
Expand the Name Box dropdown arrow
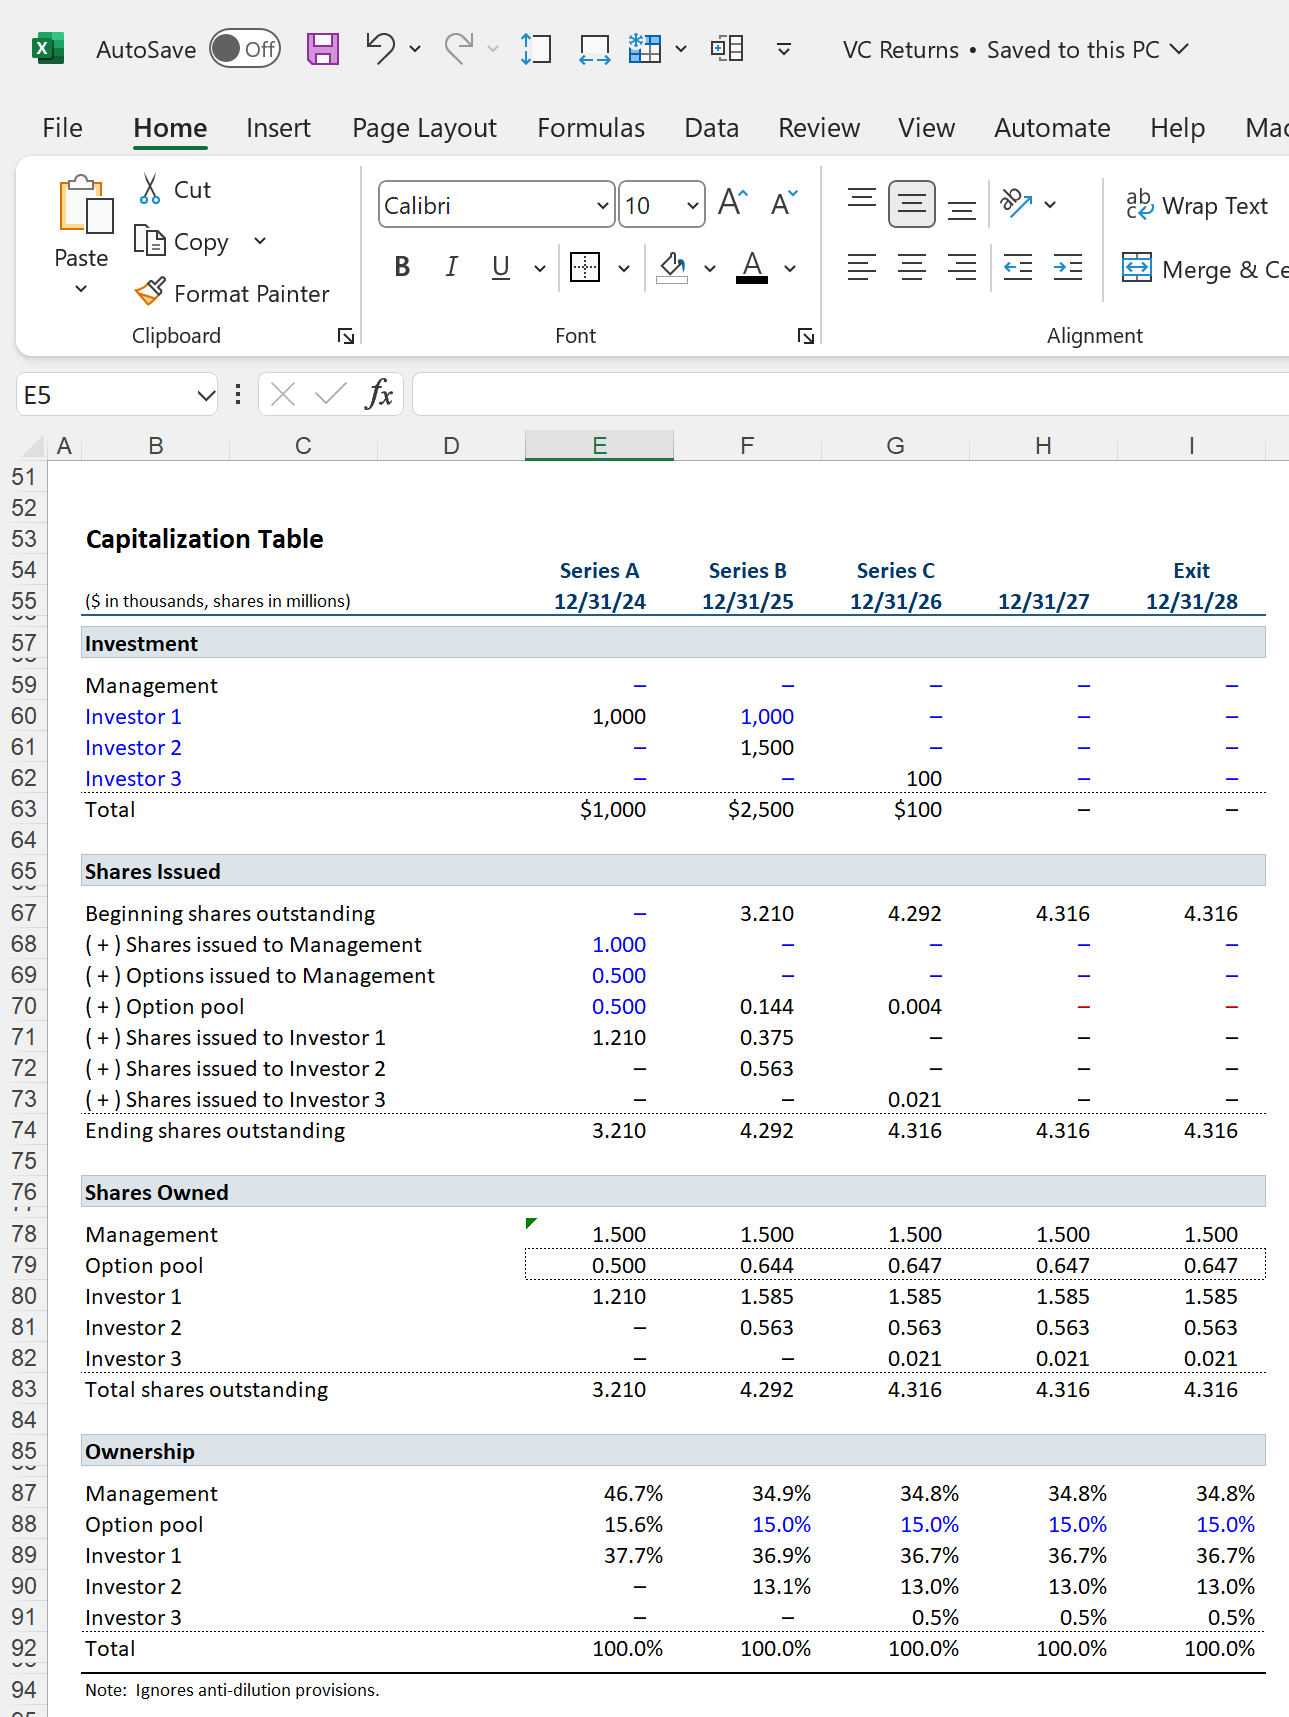click(206, 396)
